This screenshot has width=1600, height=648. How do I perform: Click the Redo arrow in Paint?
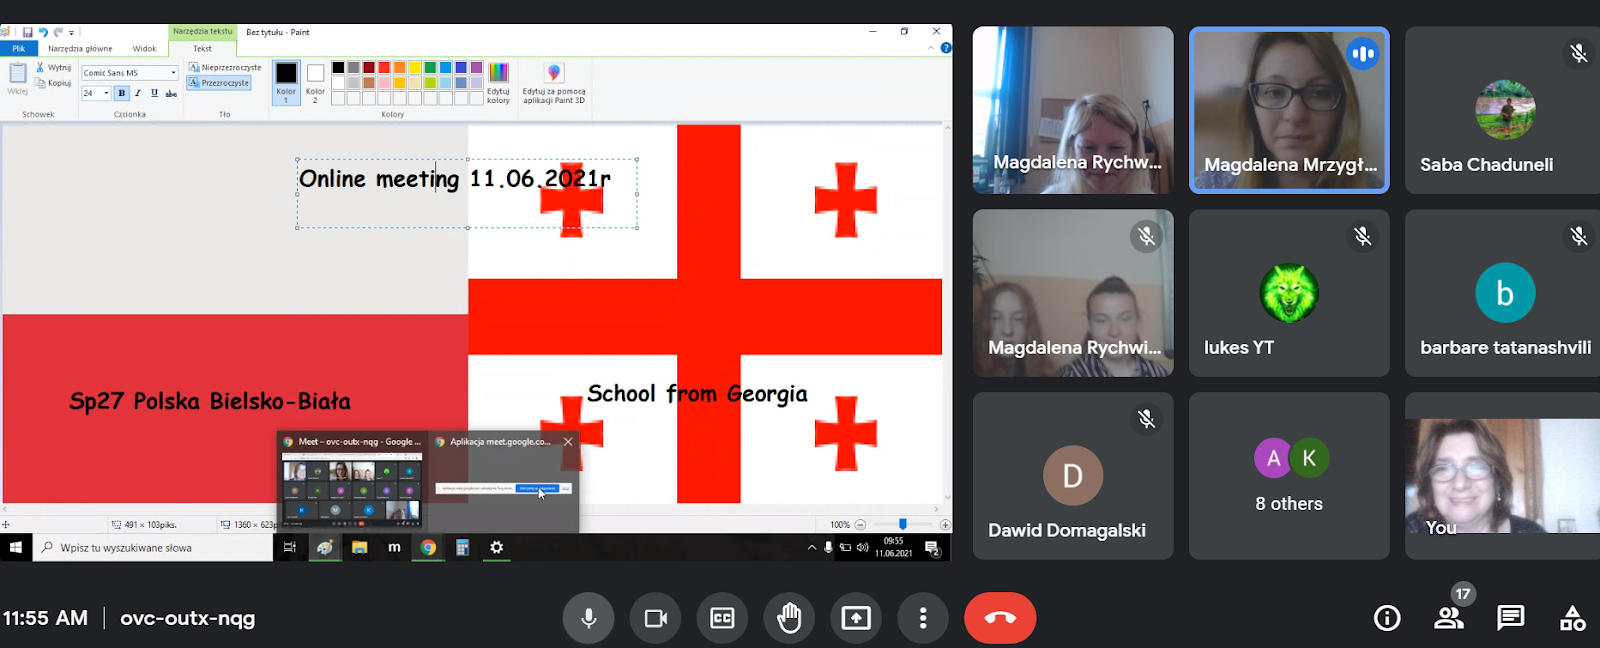[58, 32]
